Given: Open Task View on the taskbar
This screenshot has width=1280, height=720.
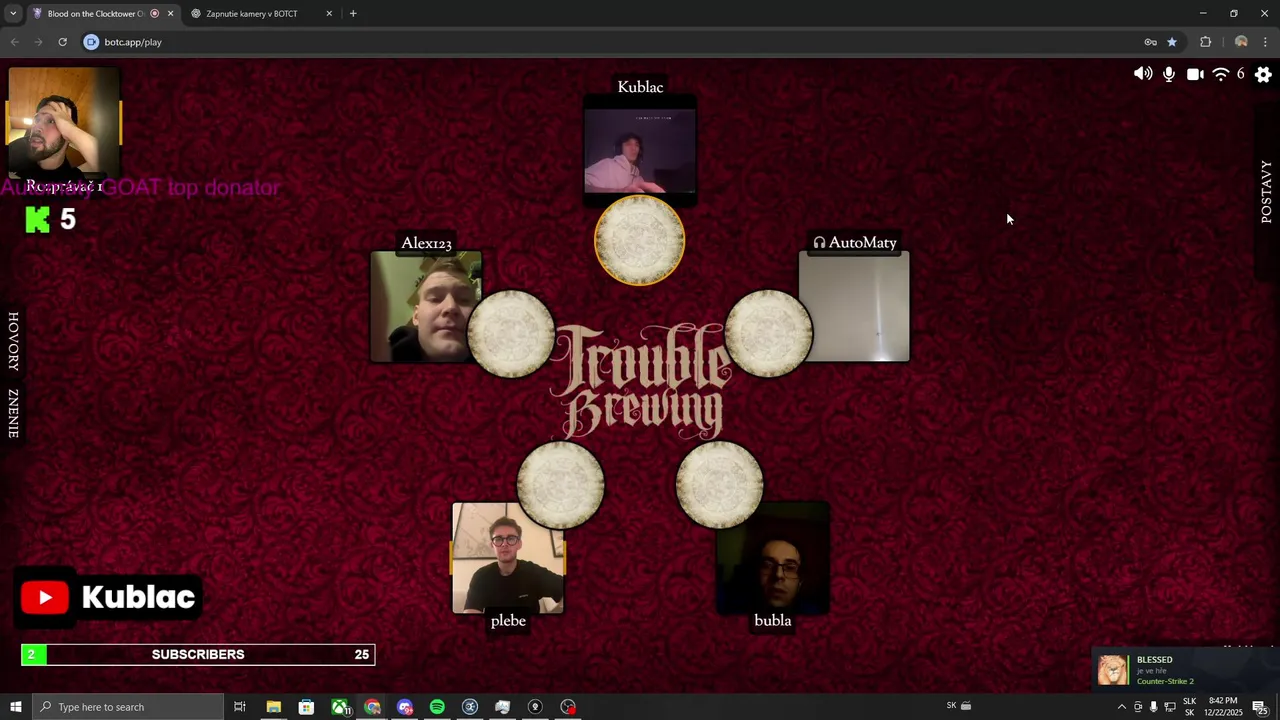Looking at the screenshot, I should [x=240, y=707].
